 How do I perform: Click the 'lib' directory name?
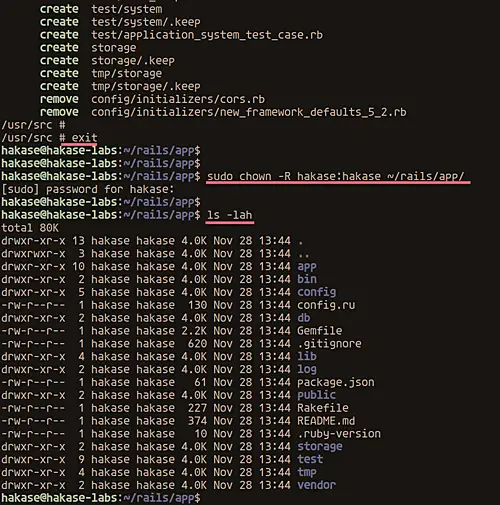click(307, 356)
